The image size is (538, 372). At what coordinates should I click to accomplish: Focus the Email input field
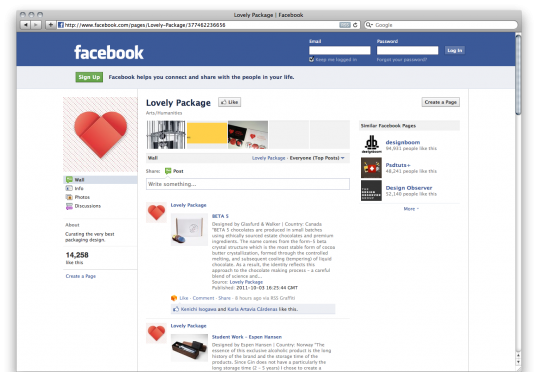click(x=340, y=50)
